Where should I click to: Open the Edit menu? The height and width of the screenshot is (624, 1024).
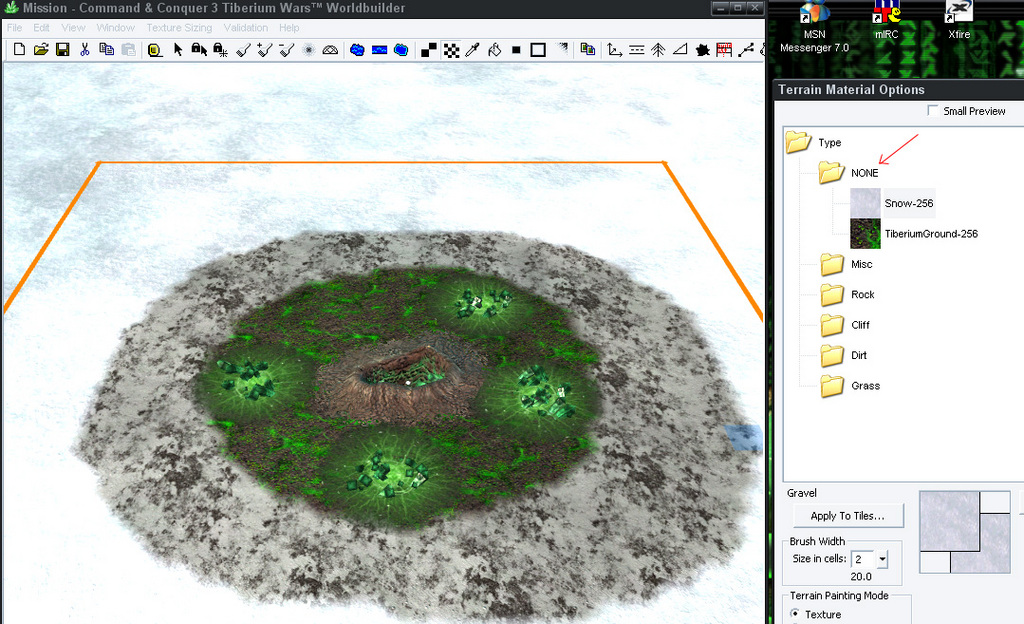pyautogui.click(x=41, y=27)
